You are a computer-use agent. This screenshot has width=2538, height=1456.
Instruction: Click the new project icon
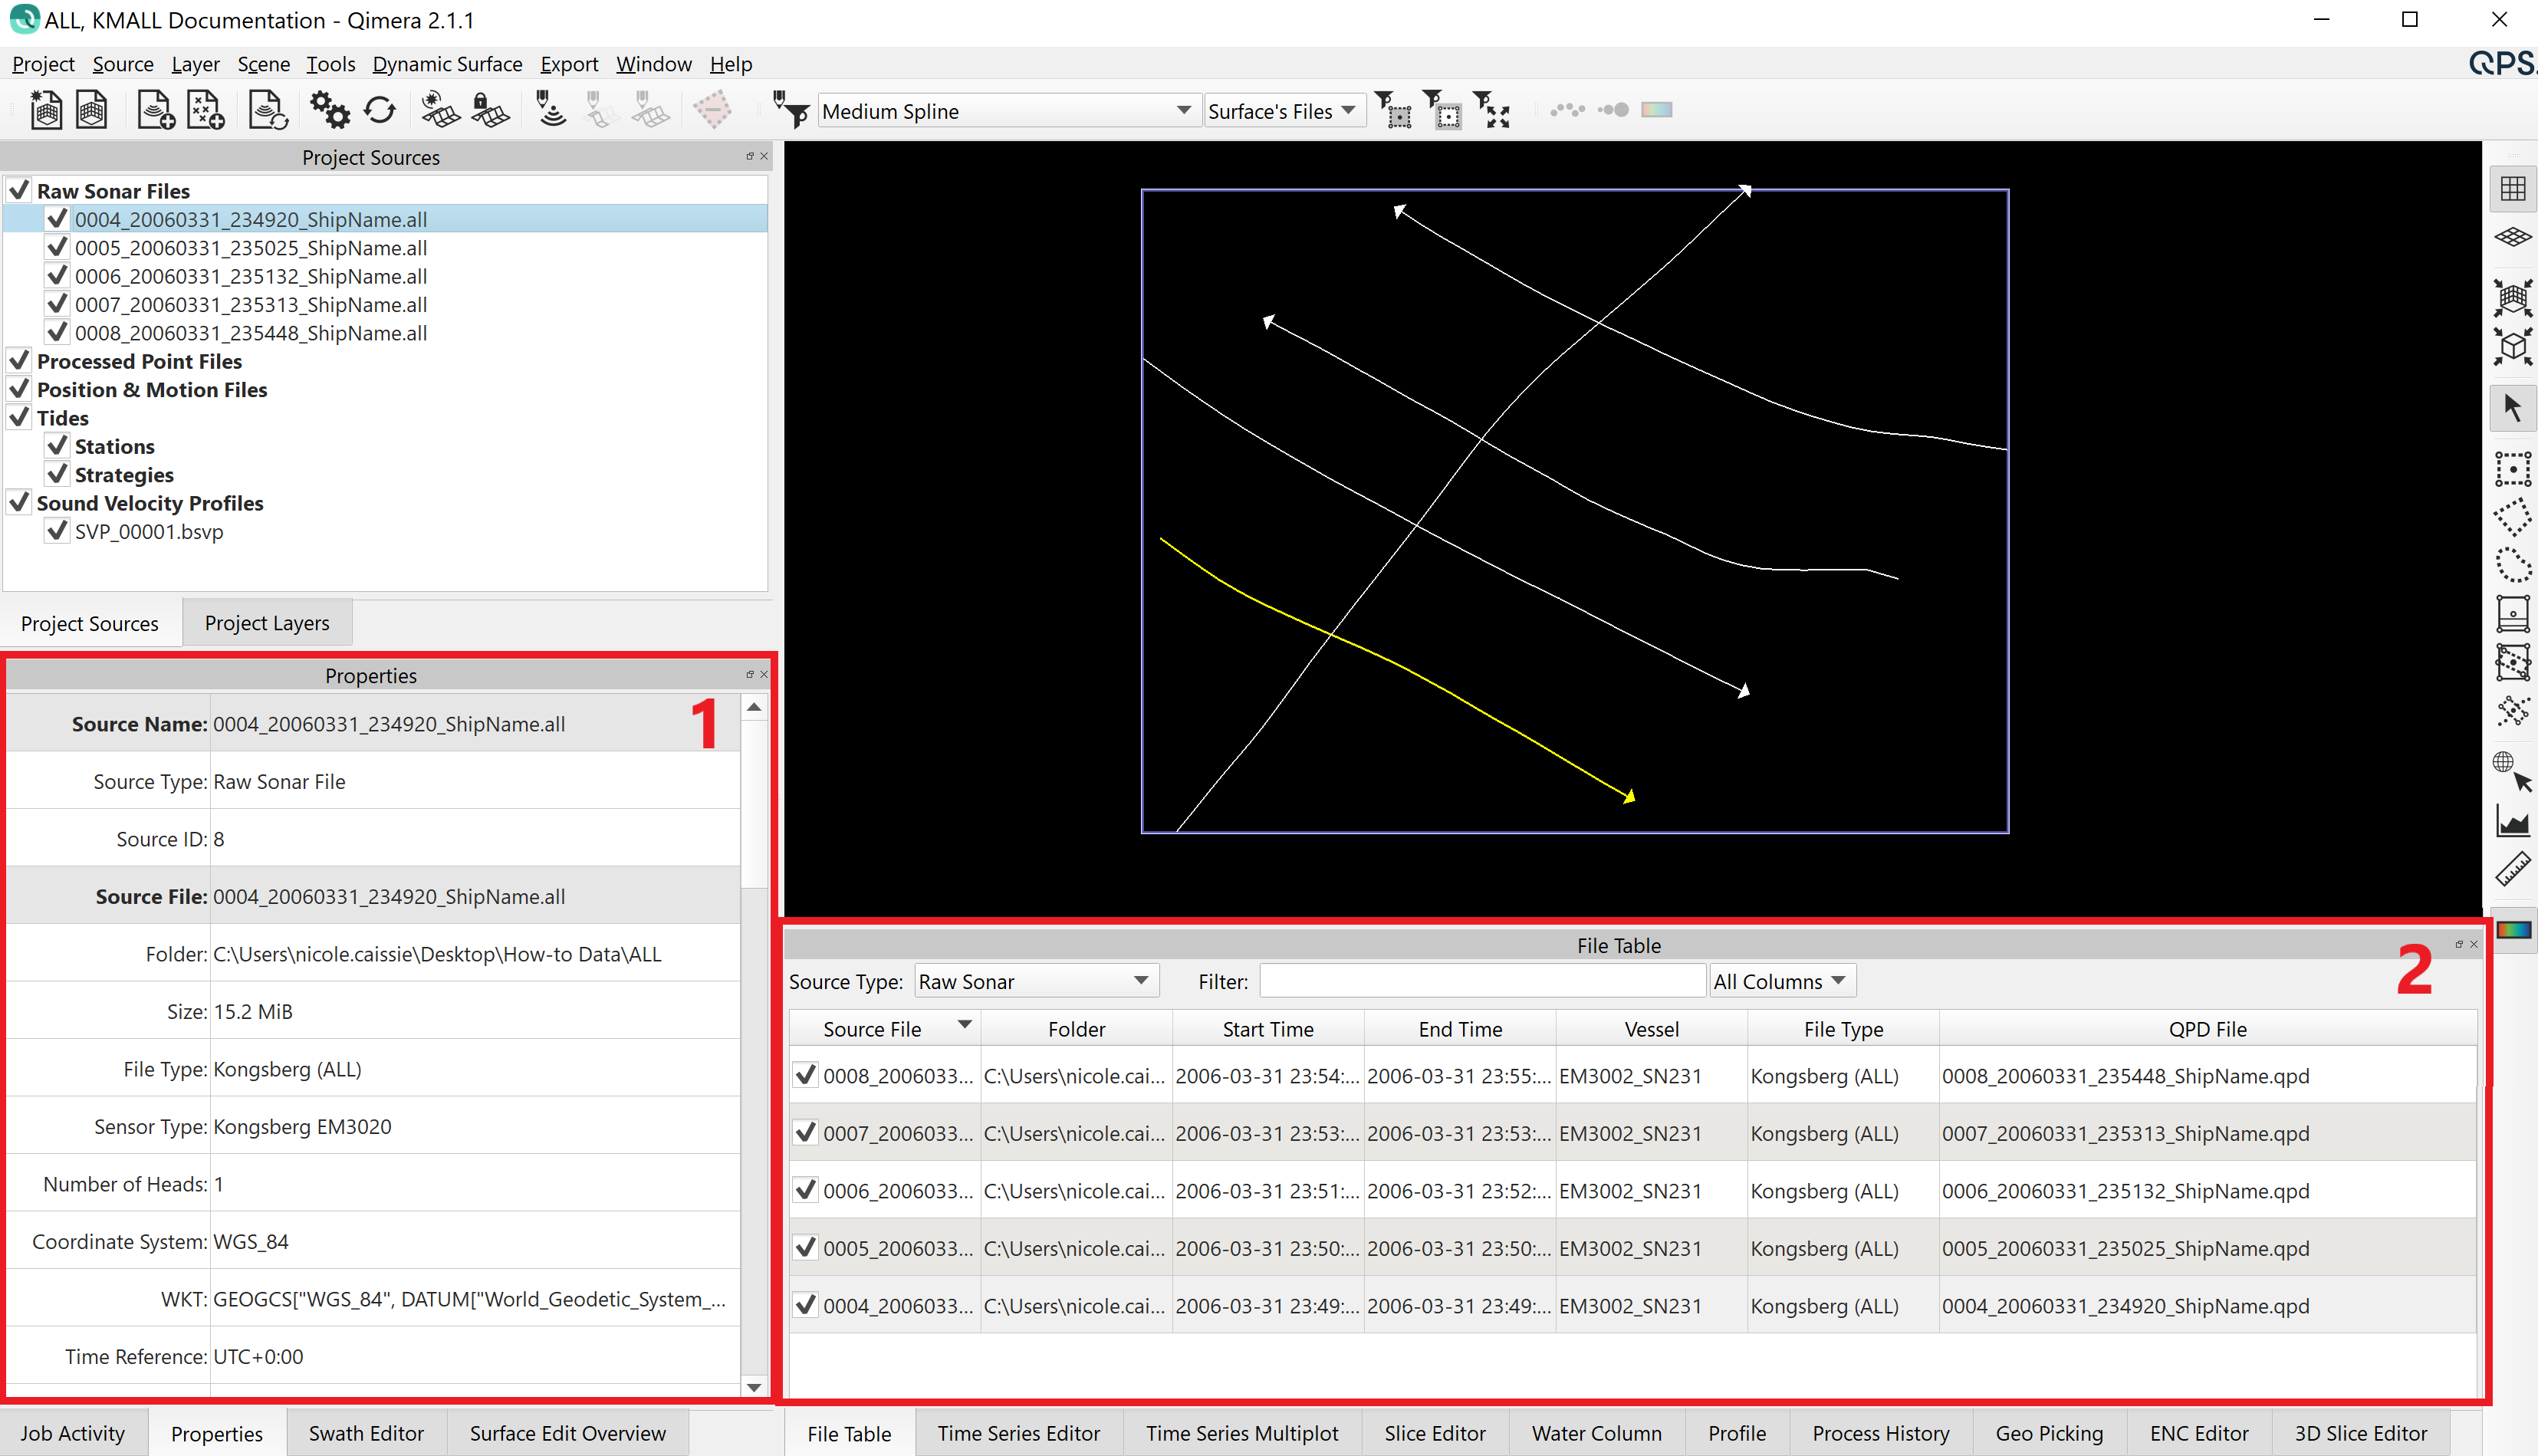(x=45, y=110)
